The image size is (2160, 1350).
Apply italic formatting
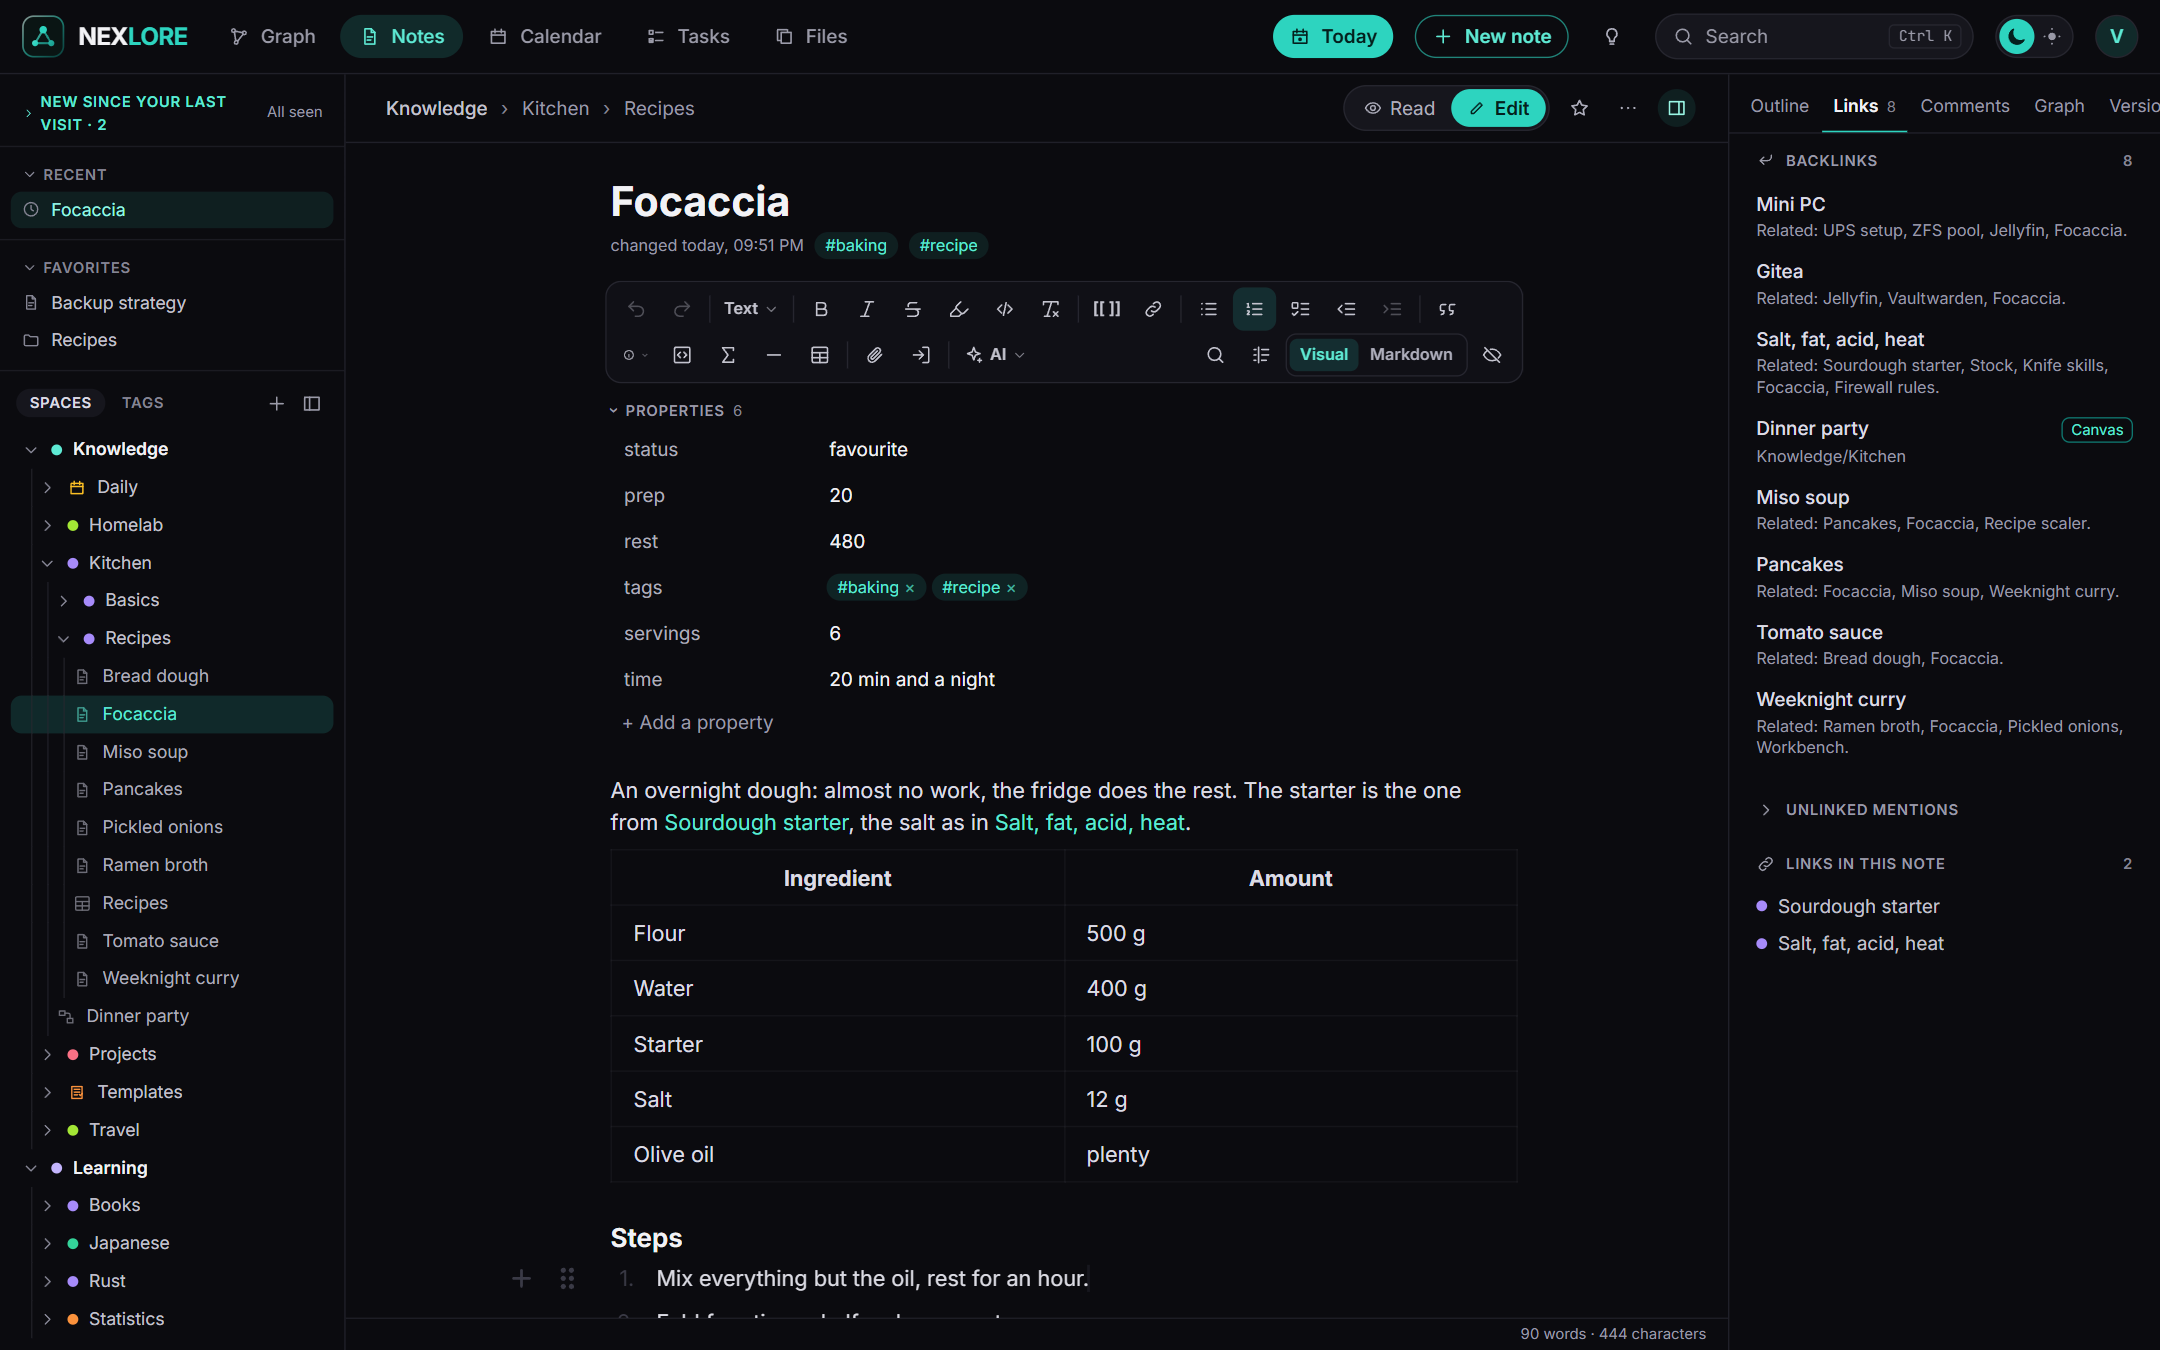pyautogui.click(x=867, y=309)
